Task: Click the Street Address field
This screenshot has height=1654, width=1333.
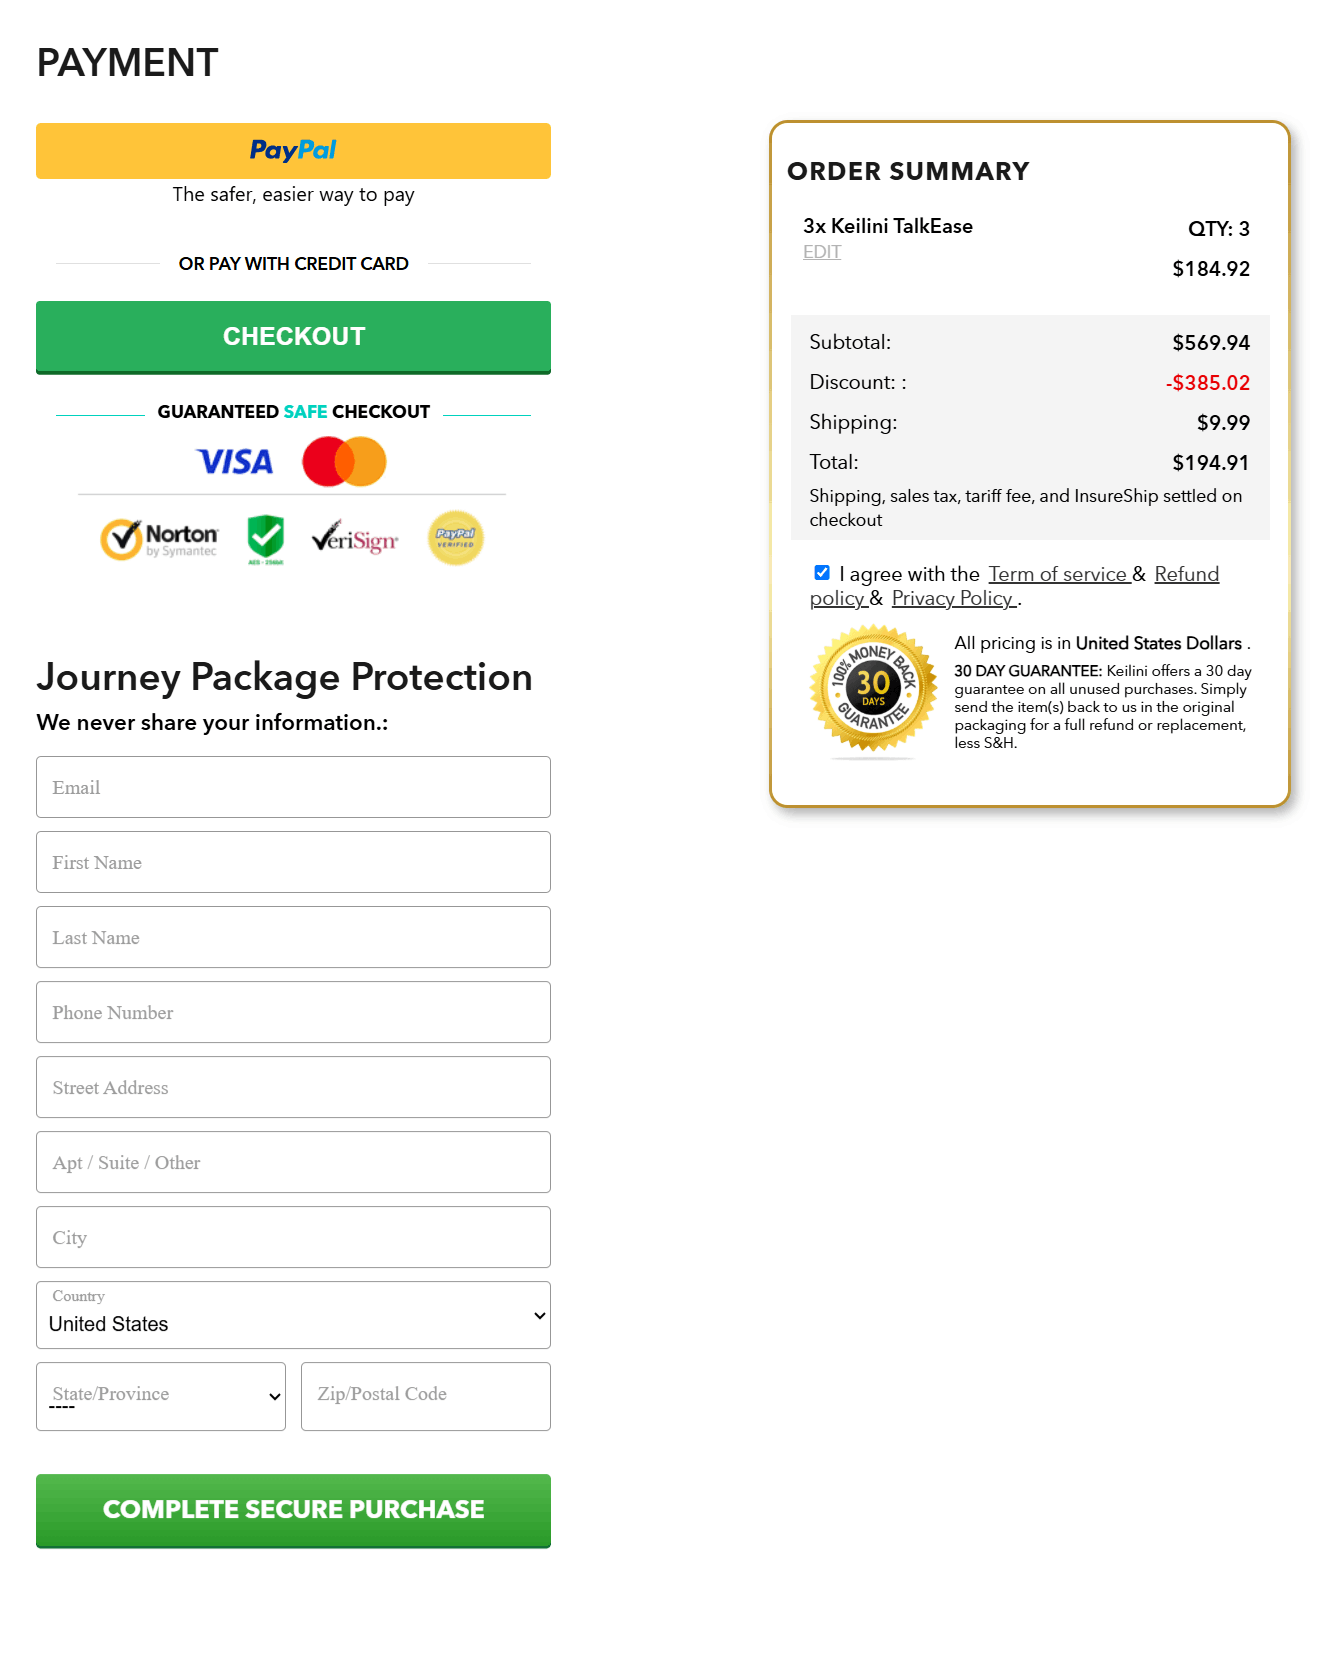Action: 293,1087
